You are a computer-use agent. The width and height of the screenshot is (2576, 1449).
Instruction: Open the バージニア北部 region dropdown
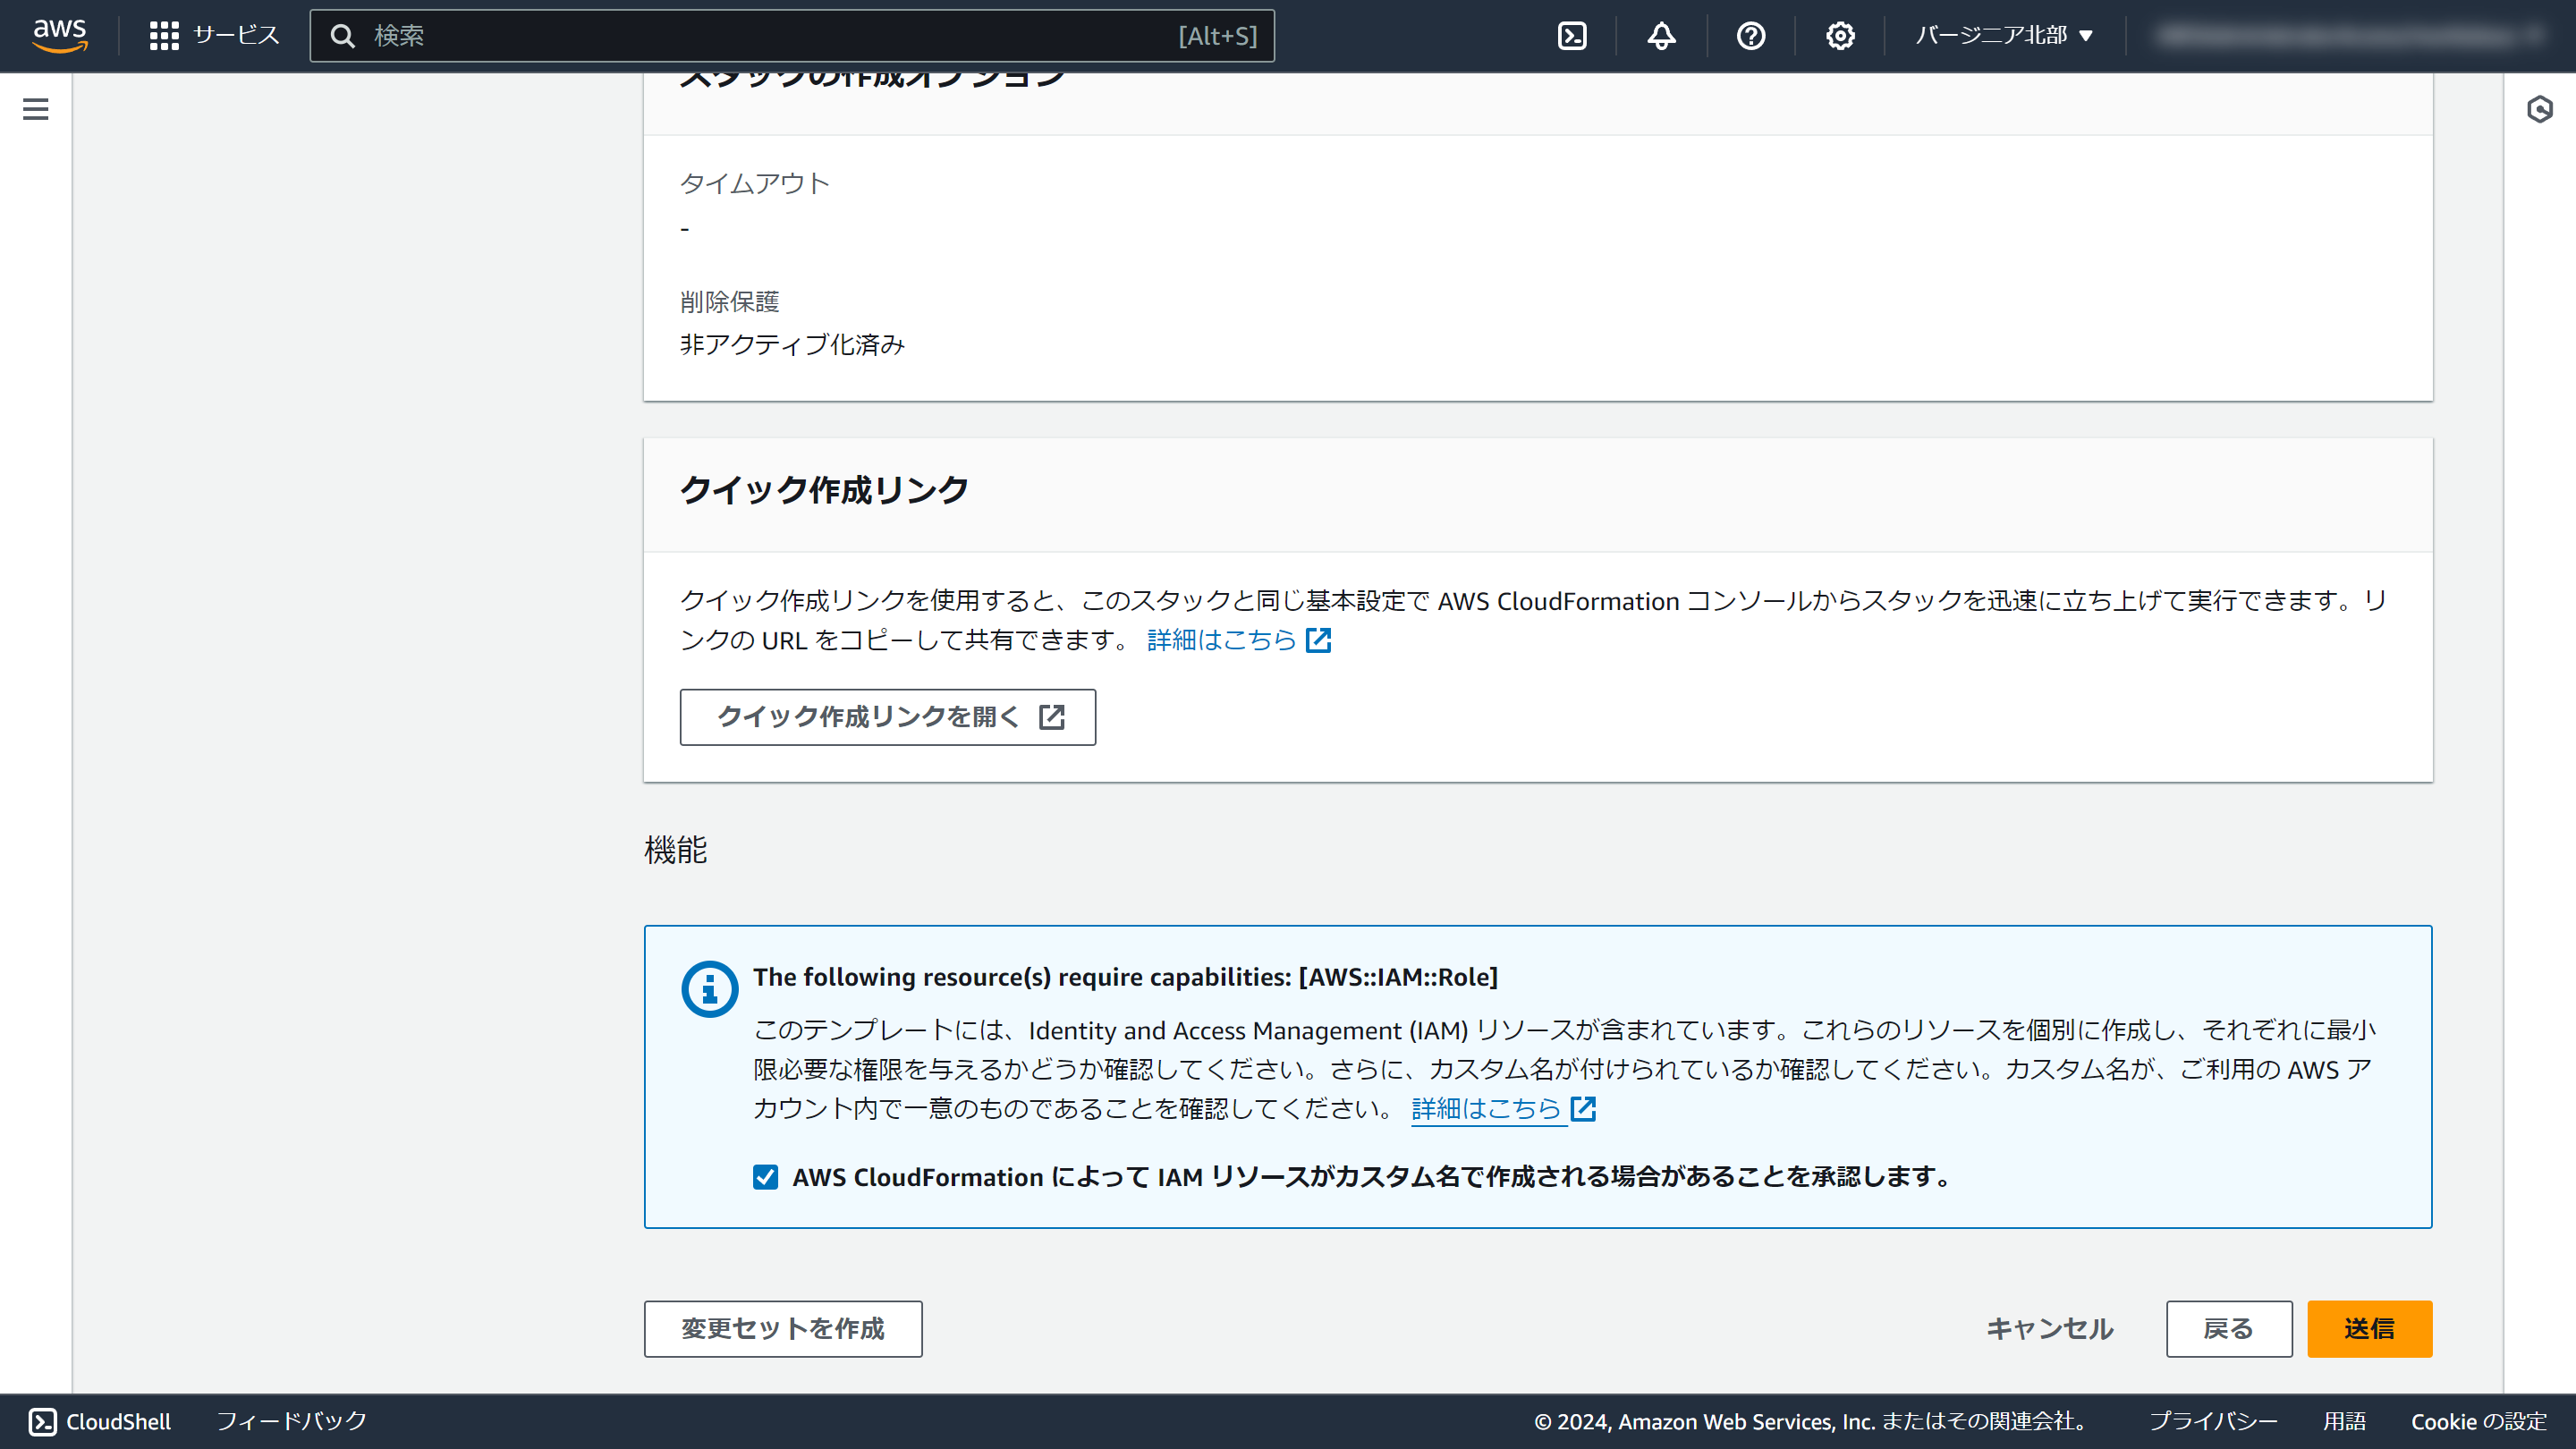pos(2003,35)
